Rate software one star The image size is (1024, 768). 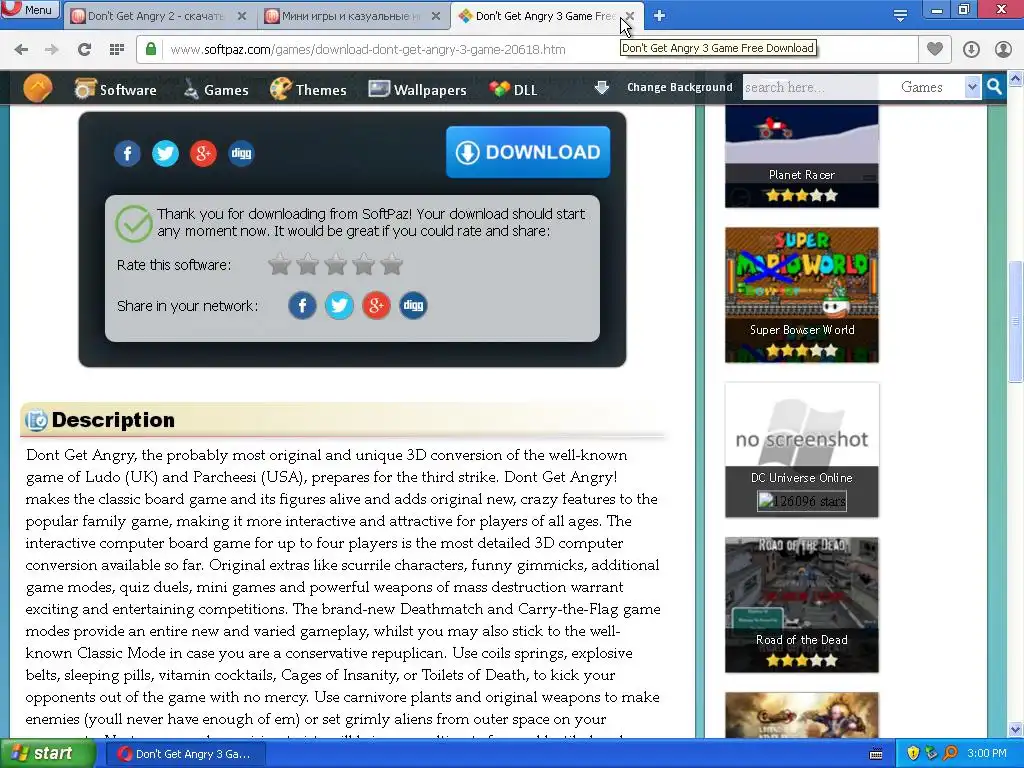[x=280, y=264]
